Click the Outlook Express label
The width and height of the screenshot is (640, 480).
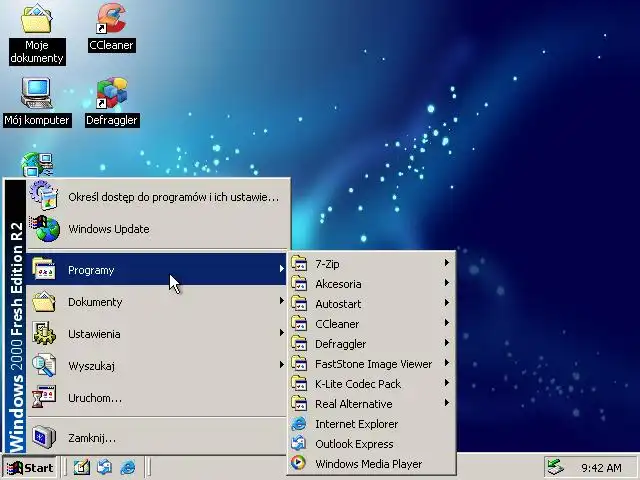354,444
